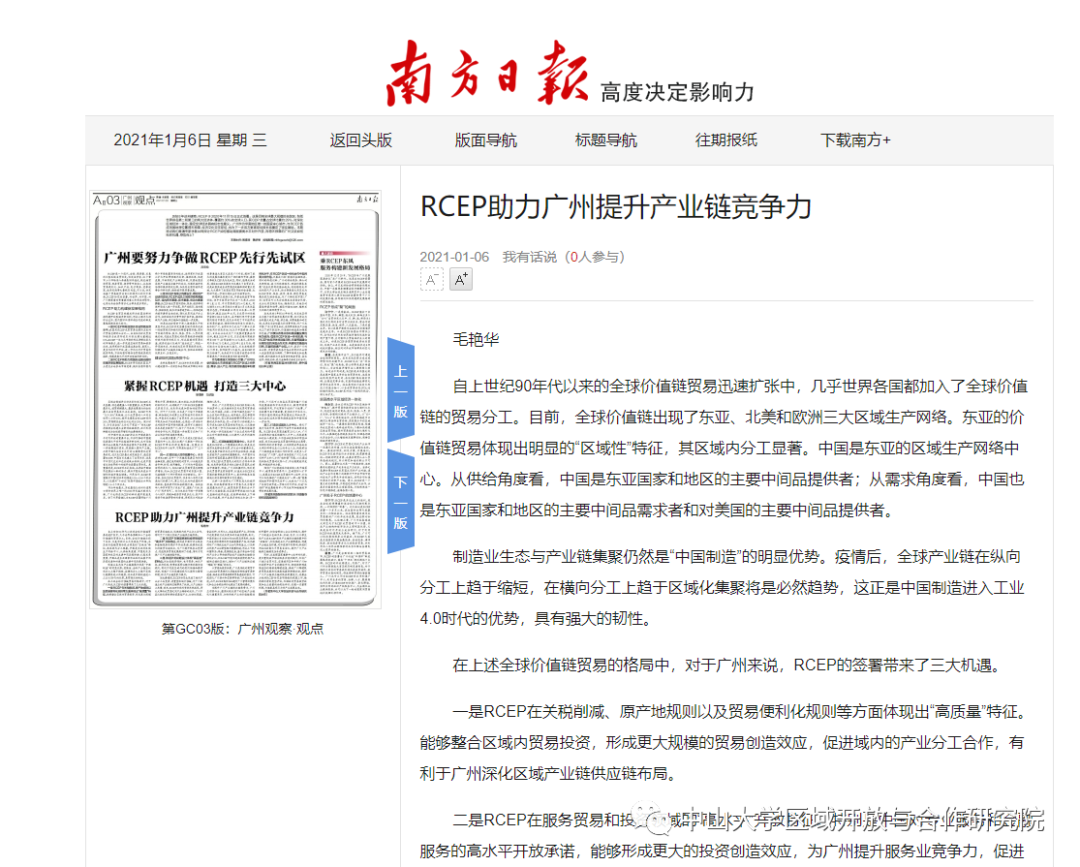
Task: Click the article date 2021-01-06
Action: (455, 257)
